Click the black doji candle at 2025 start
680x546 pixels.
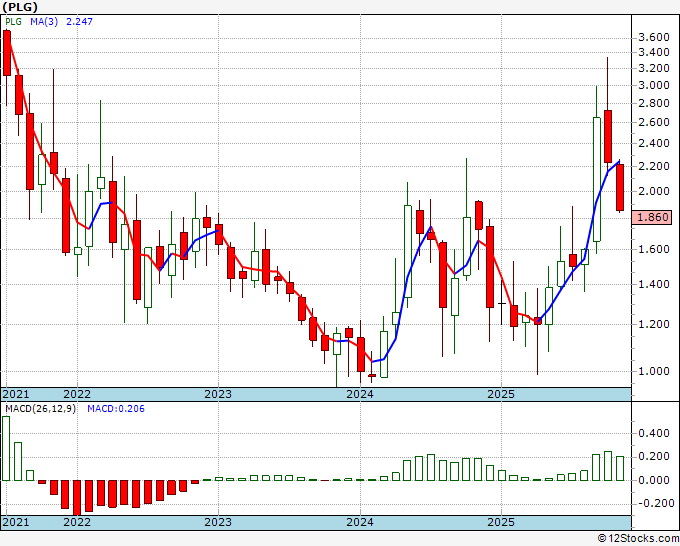(x=502, y=303)
